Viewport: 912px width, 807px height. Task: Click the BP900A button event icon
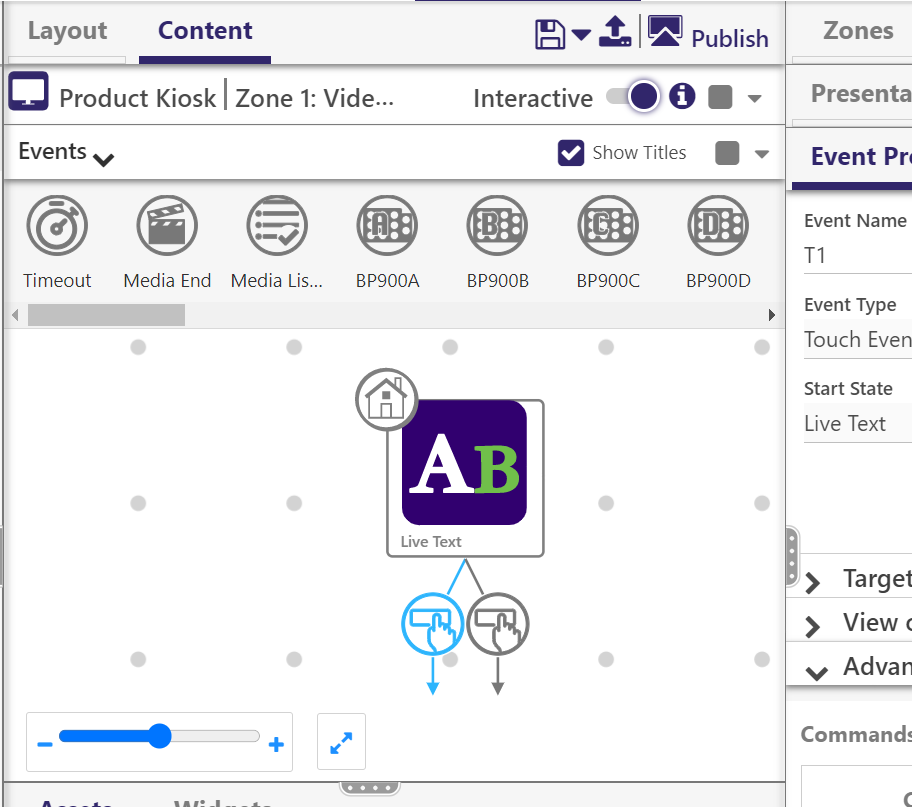click(387, 226)
